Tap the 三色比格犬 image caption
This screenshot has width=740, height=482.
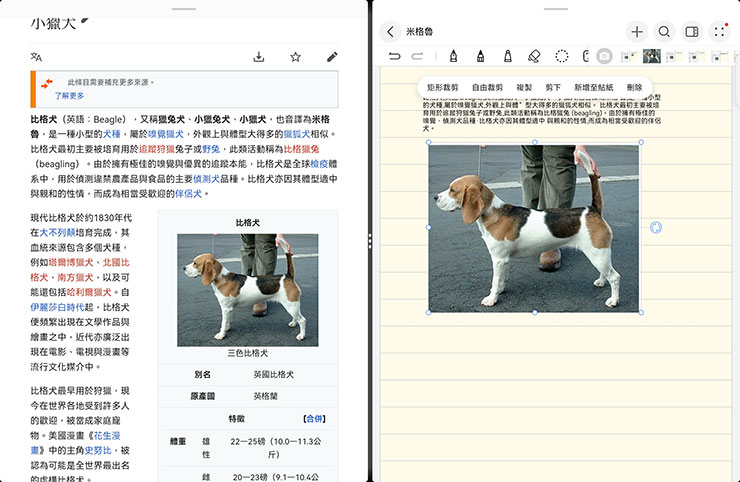pos(248,353)
